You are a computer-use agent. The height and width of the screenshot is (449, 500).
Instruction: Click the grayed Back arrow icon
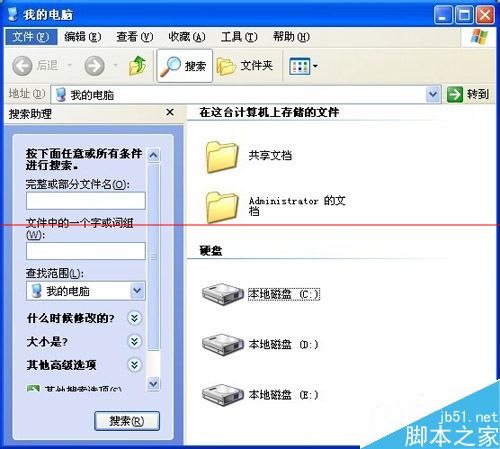22,66
